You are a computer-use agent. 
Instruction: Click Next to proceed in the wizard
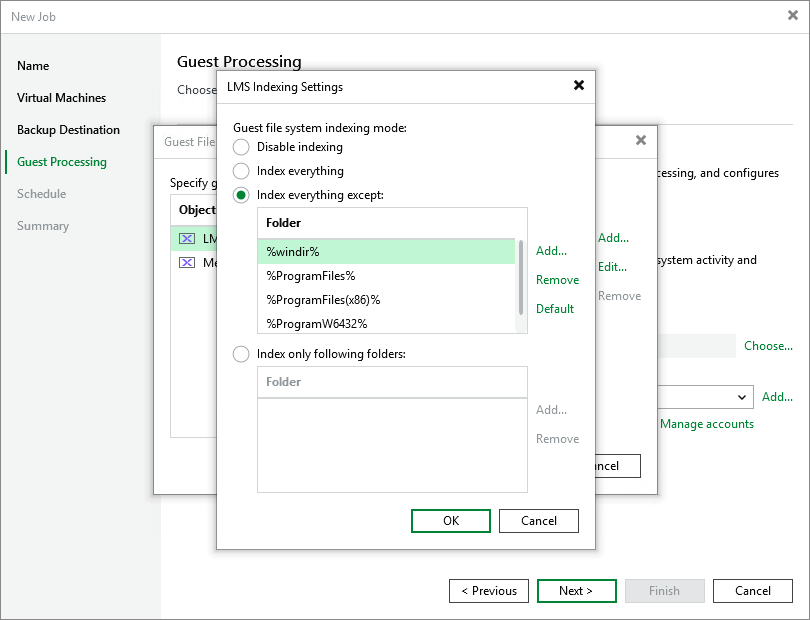click(576, 590)
